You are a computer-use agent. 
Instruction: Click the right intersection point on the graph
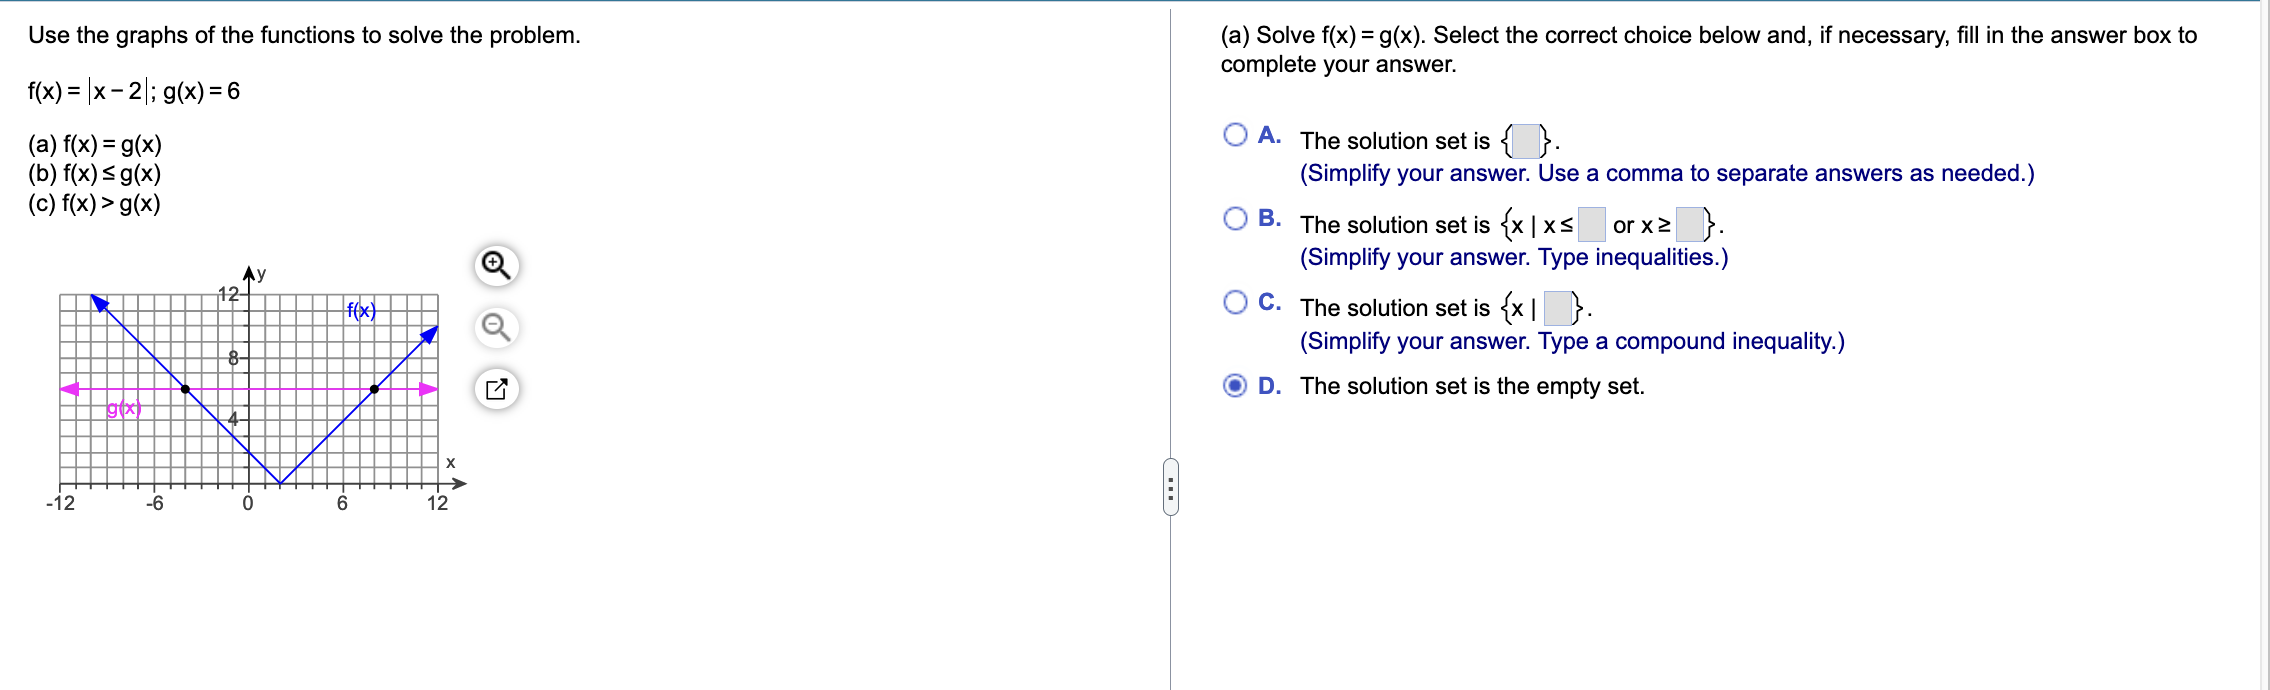point(374,389)
